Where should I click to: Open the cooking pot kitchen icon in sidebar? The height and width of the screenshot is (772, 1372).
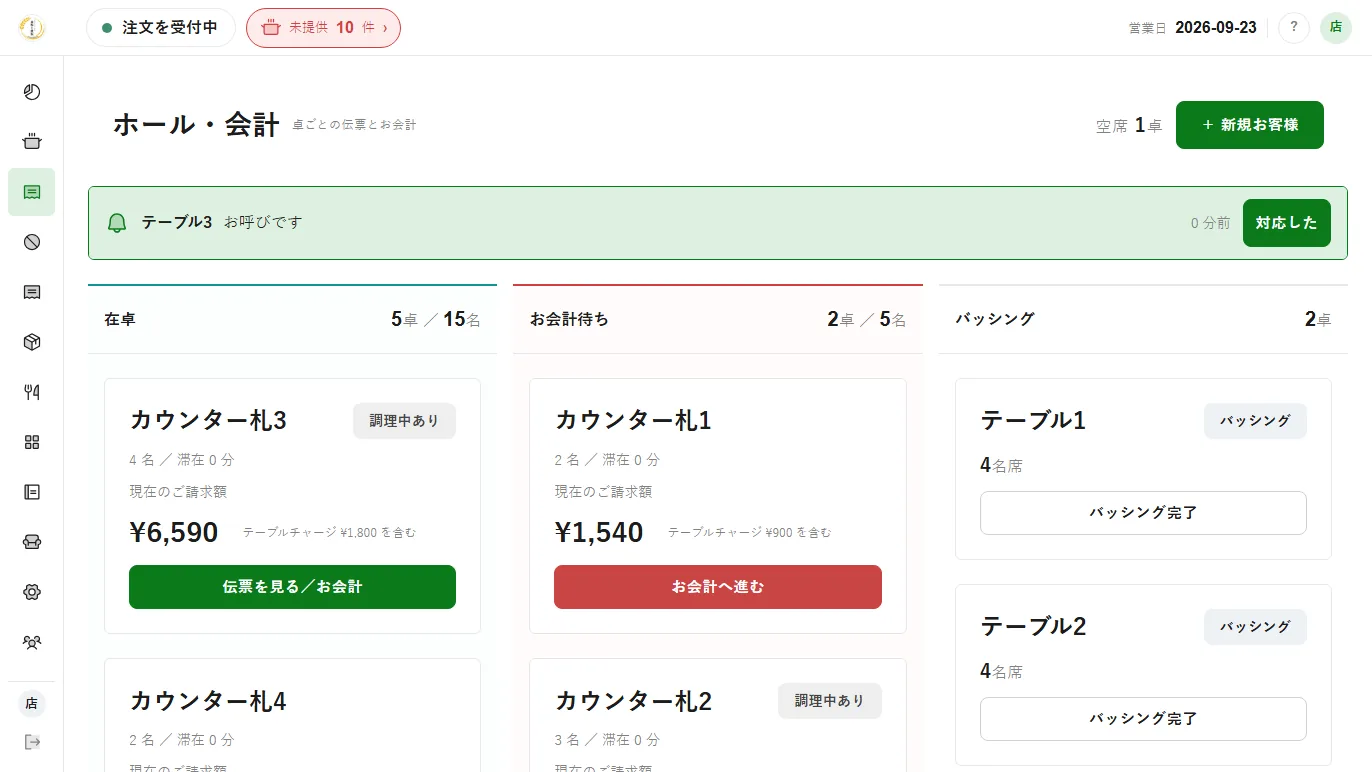(32, 142)
